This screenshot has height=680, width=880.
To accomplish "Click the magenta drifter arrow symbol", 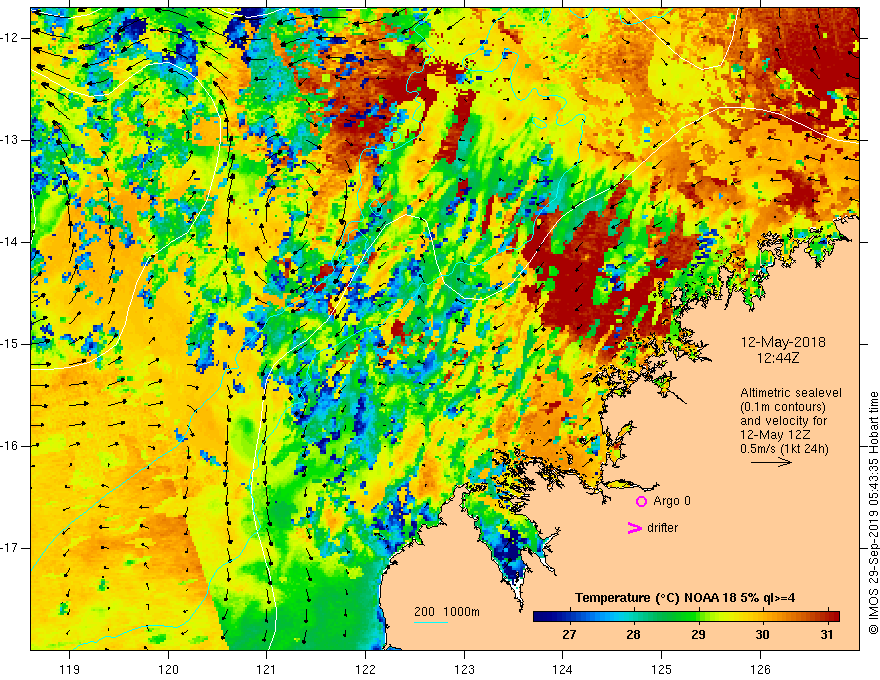I will pos(635,528).
